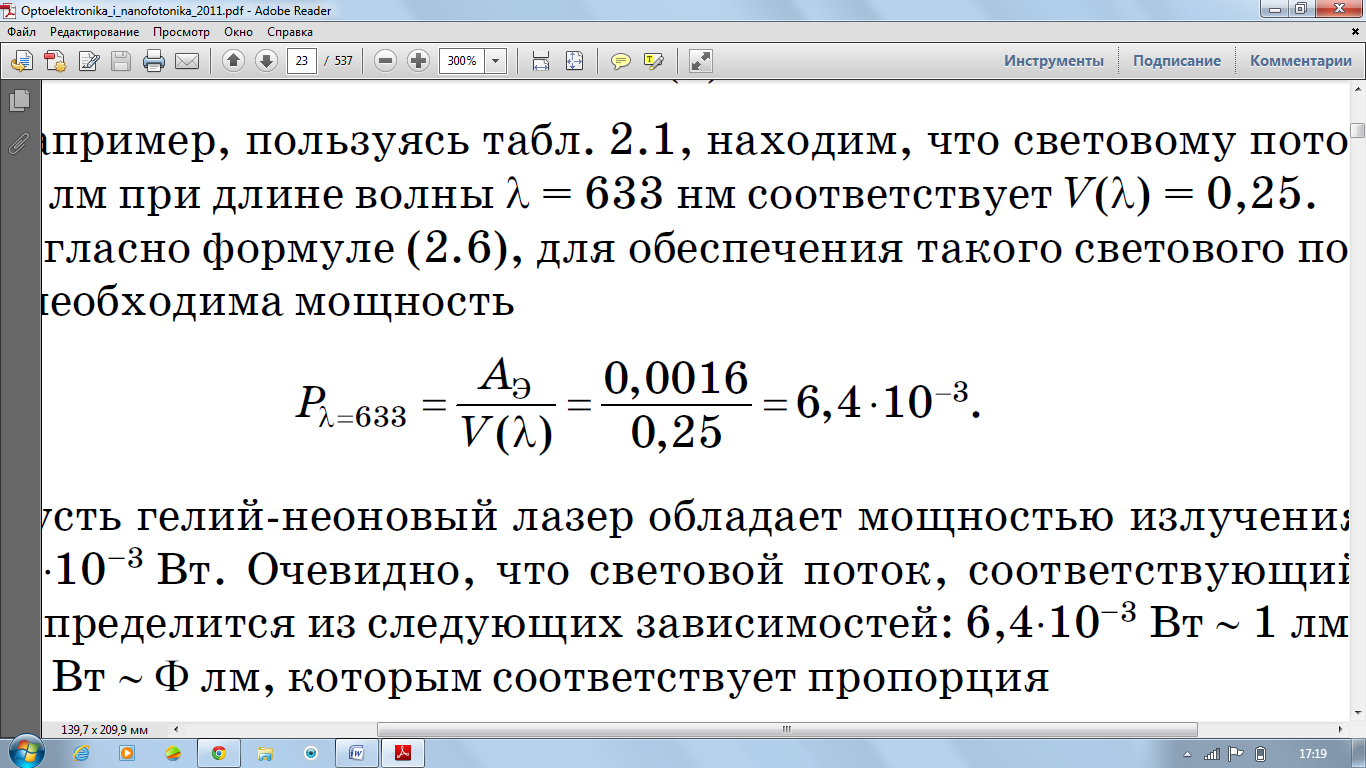Send file by email envelope icon
This screenshot has height=768, width=1366.
click(186, 61)
